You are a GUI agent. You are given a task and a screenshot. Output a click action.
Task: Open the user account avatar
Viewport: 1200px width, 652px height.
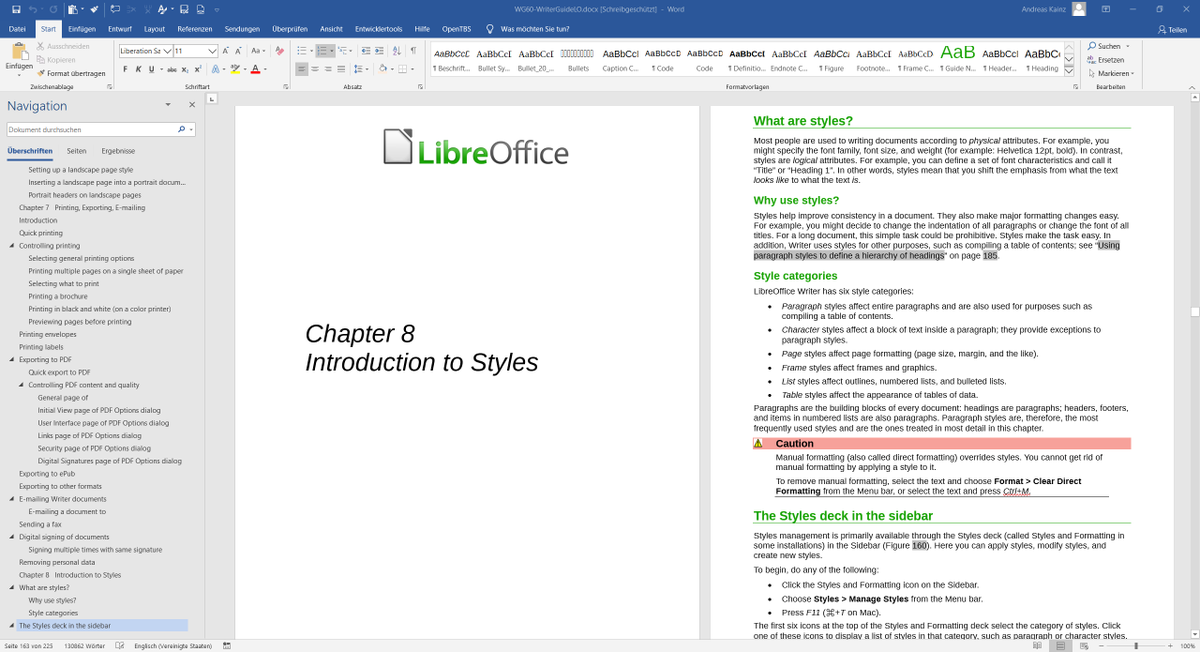(1079, 9)
